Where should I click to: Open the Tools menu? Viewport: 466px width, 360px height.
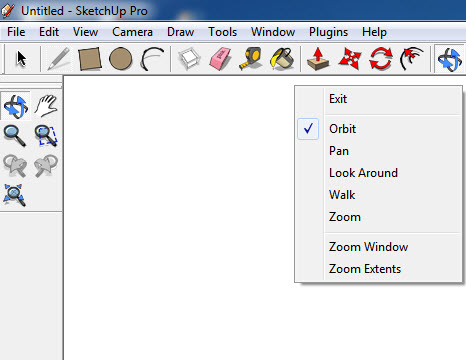[x=222, y=32]
